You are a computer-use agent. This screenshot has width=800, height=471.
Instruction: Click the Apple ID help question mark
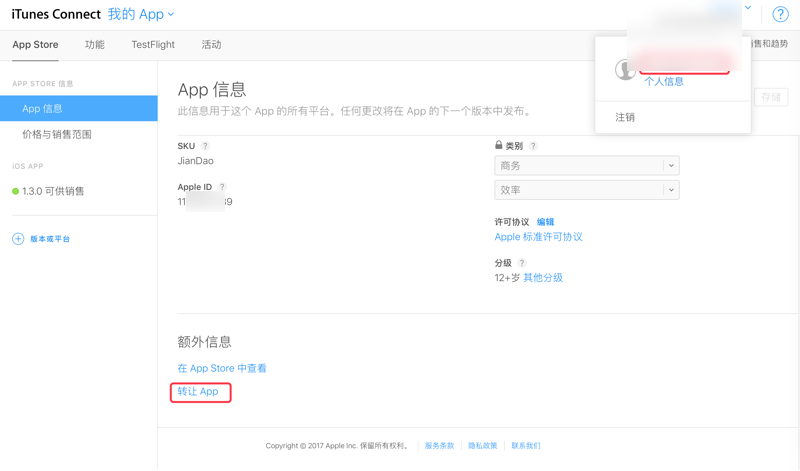tap(222, 187)
